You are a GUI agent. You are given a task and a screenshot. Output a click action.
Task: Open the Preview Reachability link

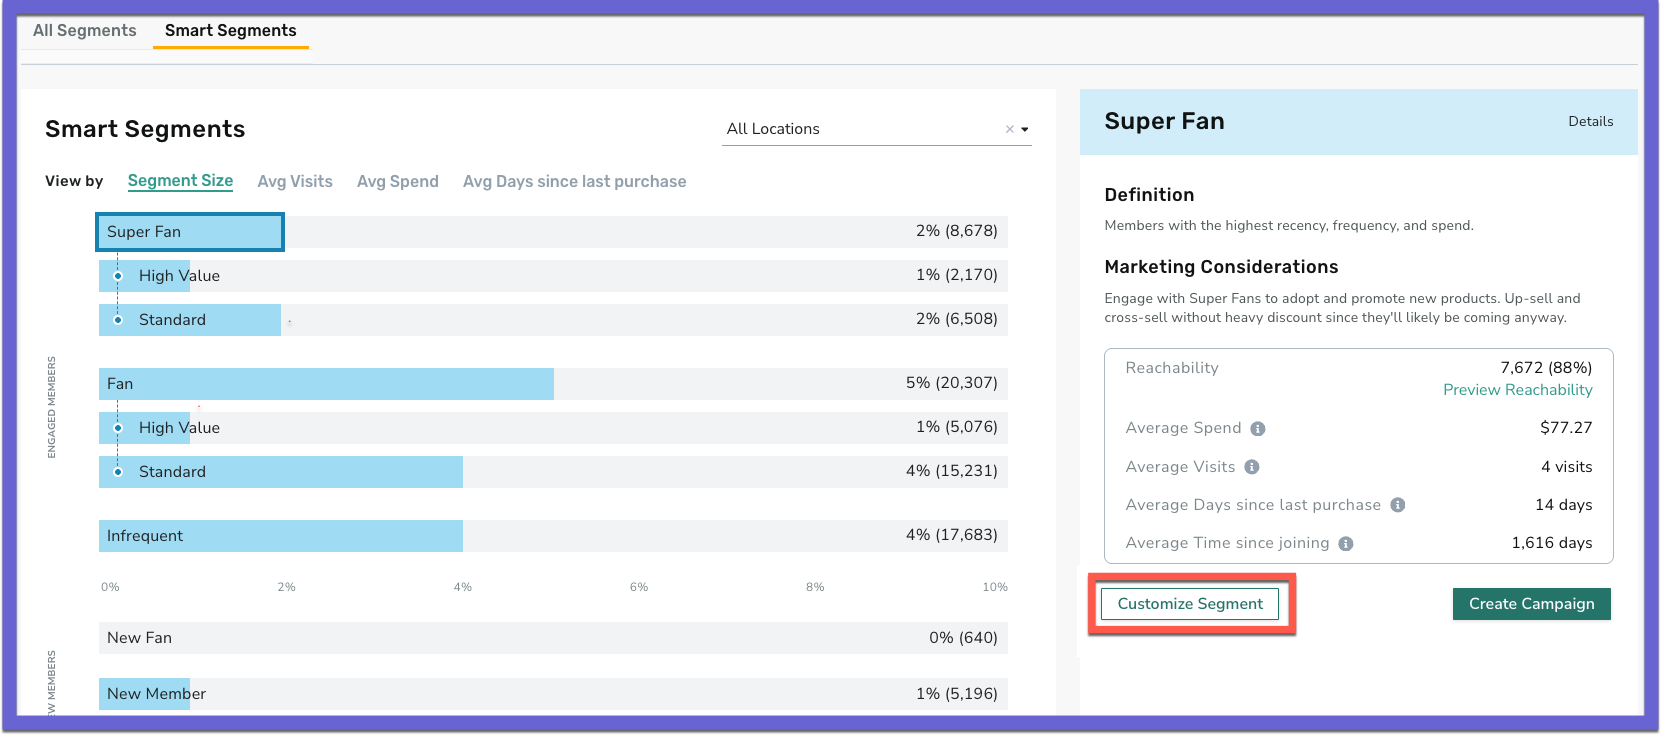click(1518, 390)
